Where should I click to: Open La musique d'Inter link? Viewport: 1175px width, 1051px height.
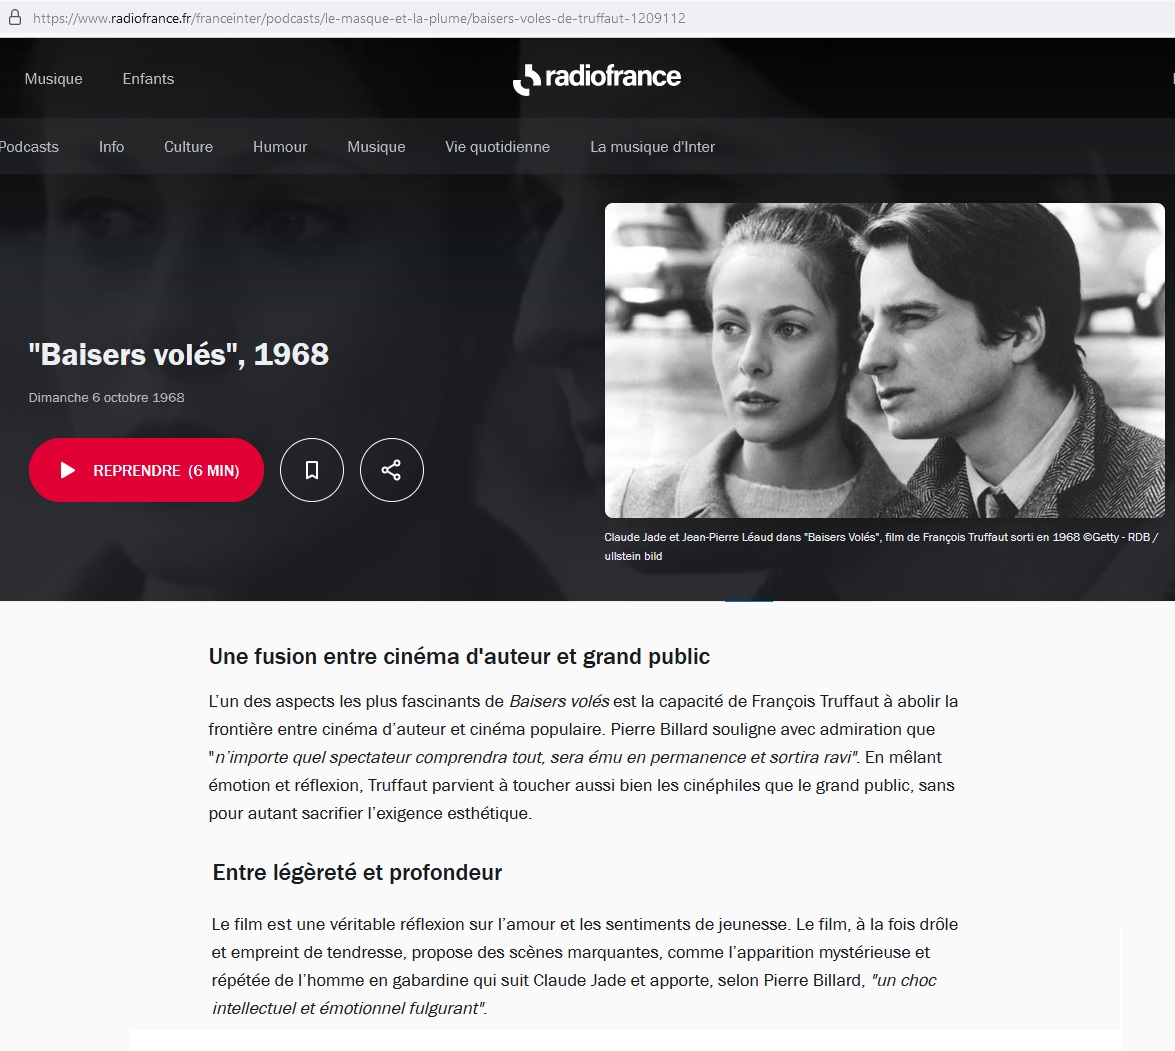(x=652, y=147)
